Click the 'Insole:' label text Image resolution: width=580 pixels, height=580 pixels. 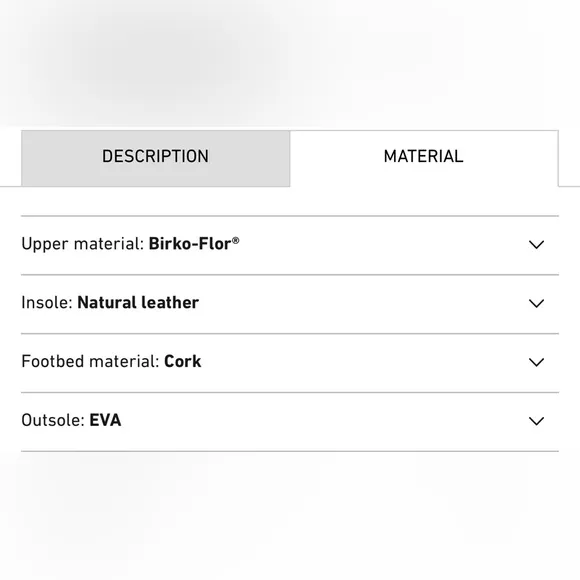[47, 303]
